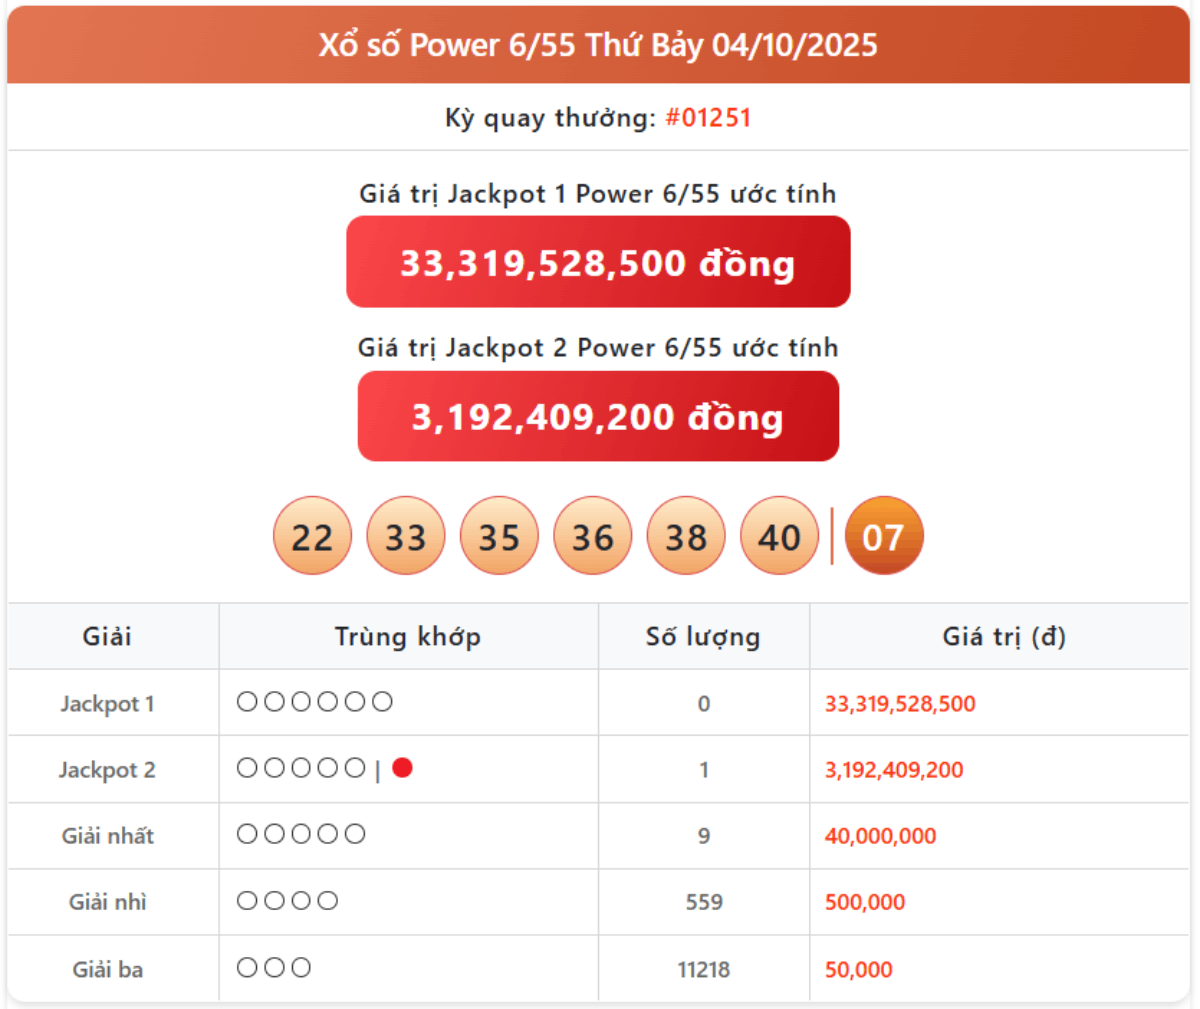Select the number 36 ball
The height and width of the screenshot is (1009, 1200).
point(592,537)
